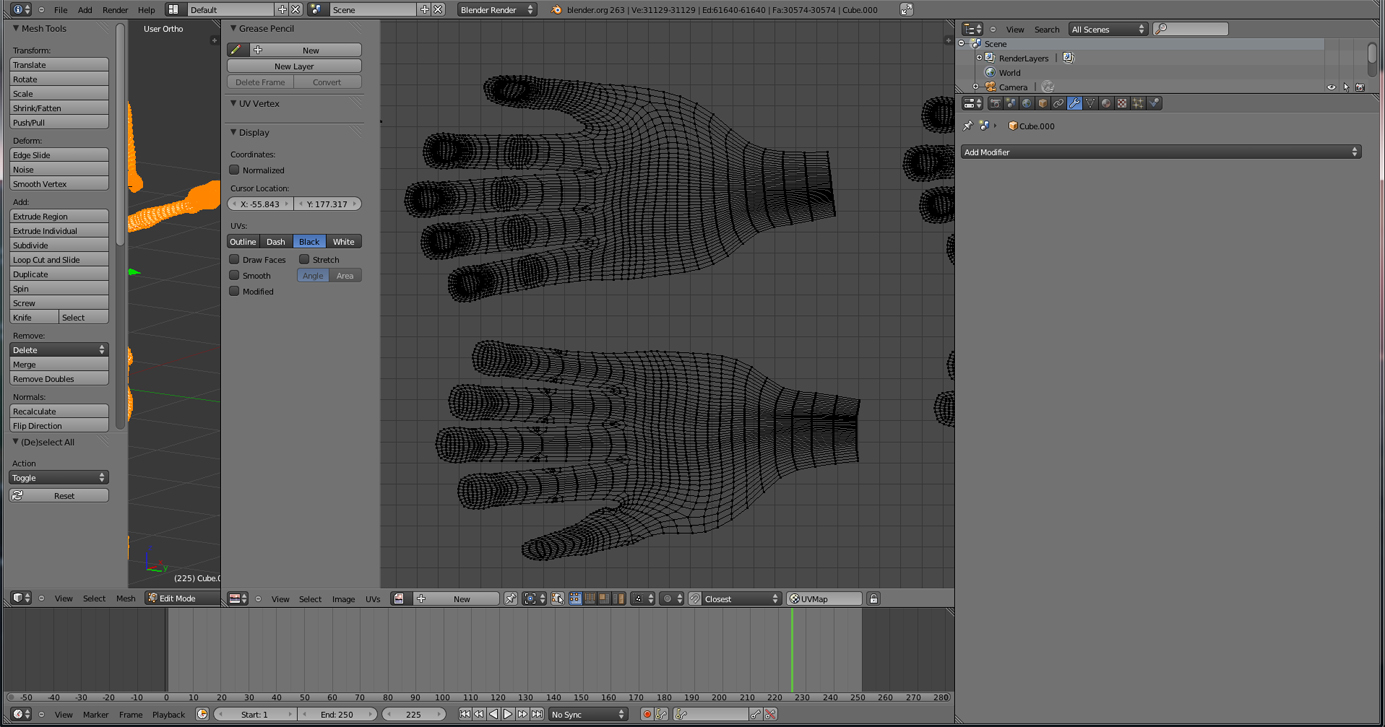The height and width of the screenshot is (727, 1385).
Task: Switch to the Material properties tab icon
Action: click(x=1106, y=103)
